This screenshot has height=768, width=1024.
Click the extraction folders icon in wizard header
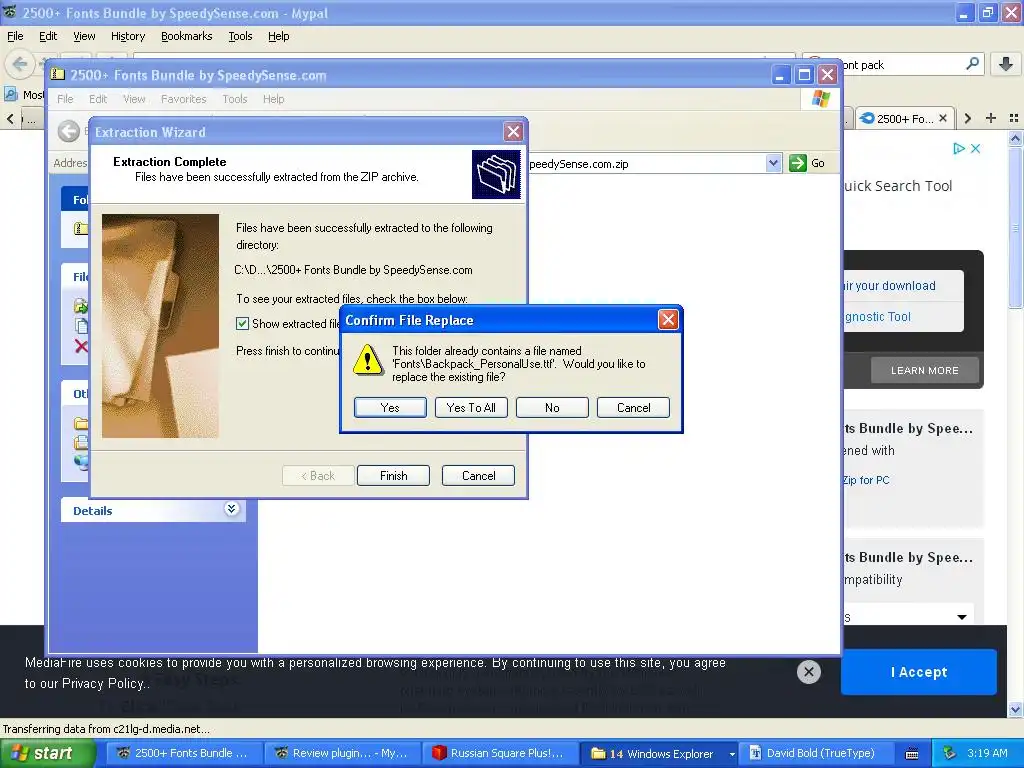(496, 174)
